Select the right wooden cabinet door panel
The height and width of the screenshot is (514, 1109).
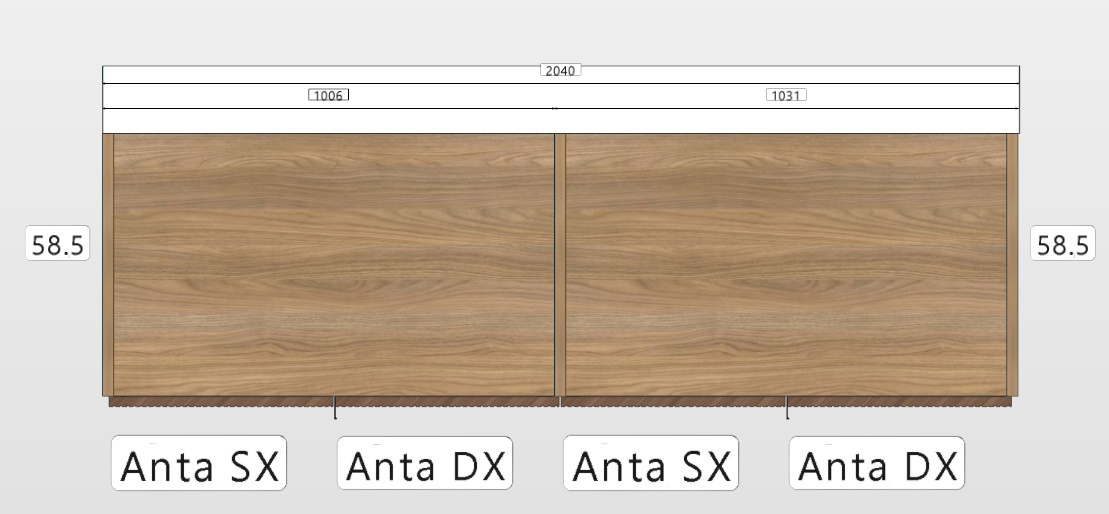coord(786,264)
